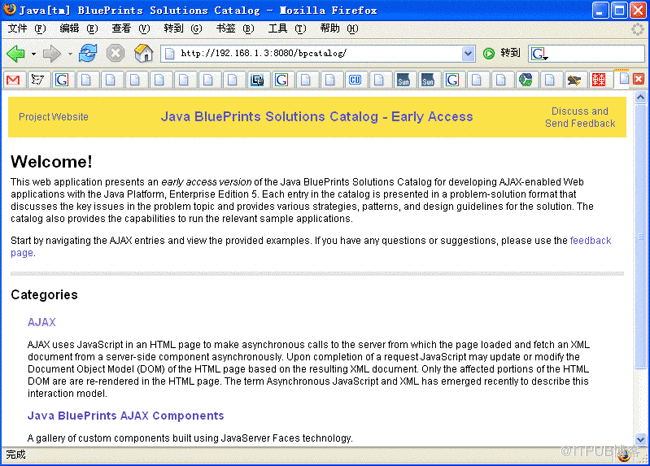The height and width of the screenshot is (466, 650).
Task: Open the Project Website link
Action: [53, 117]
